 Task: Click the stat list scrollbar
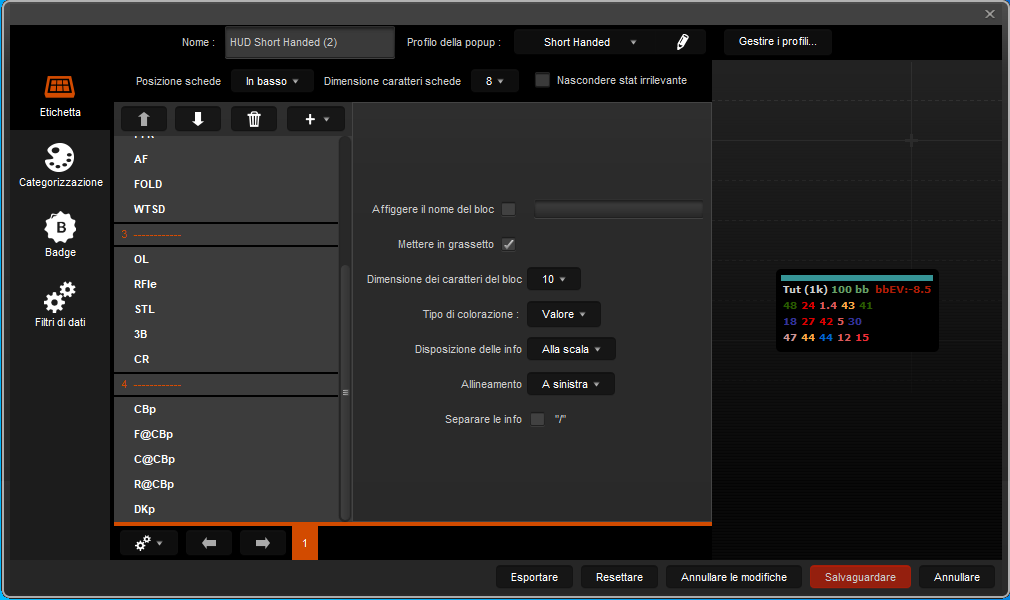(345, 392)
